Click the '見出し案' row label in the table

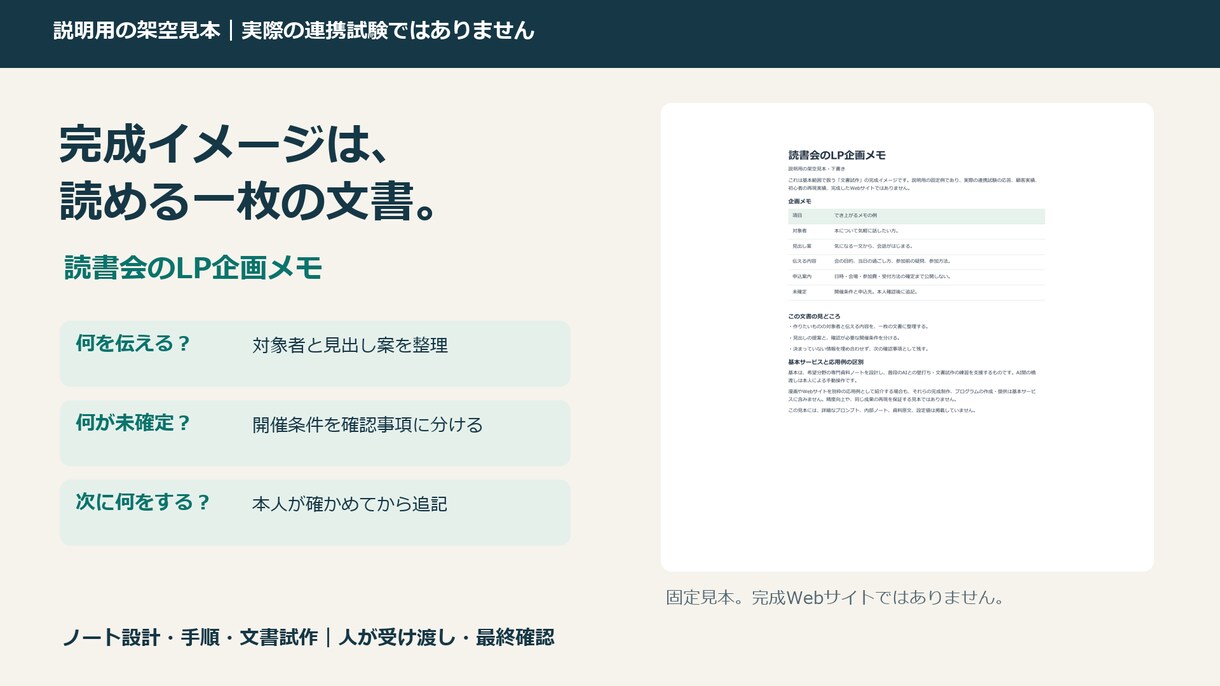(x=802, y=246)
